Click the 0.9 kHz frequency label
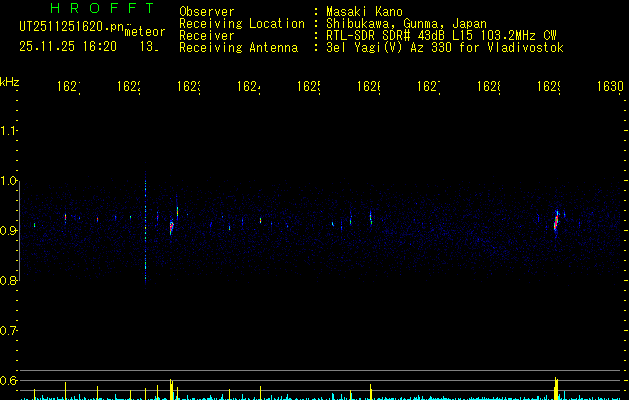Image resolution: width=629 pixels, height=400 pixels. point(8,230)
